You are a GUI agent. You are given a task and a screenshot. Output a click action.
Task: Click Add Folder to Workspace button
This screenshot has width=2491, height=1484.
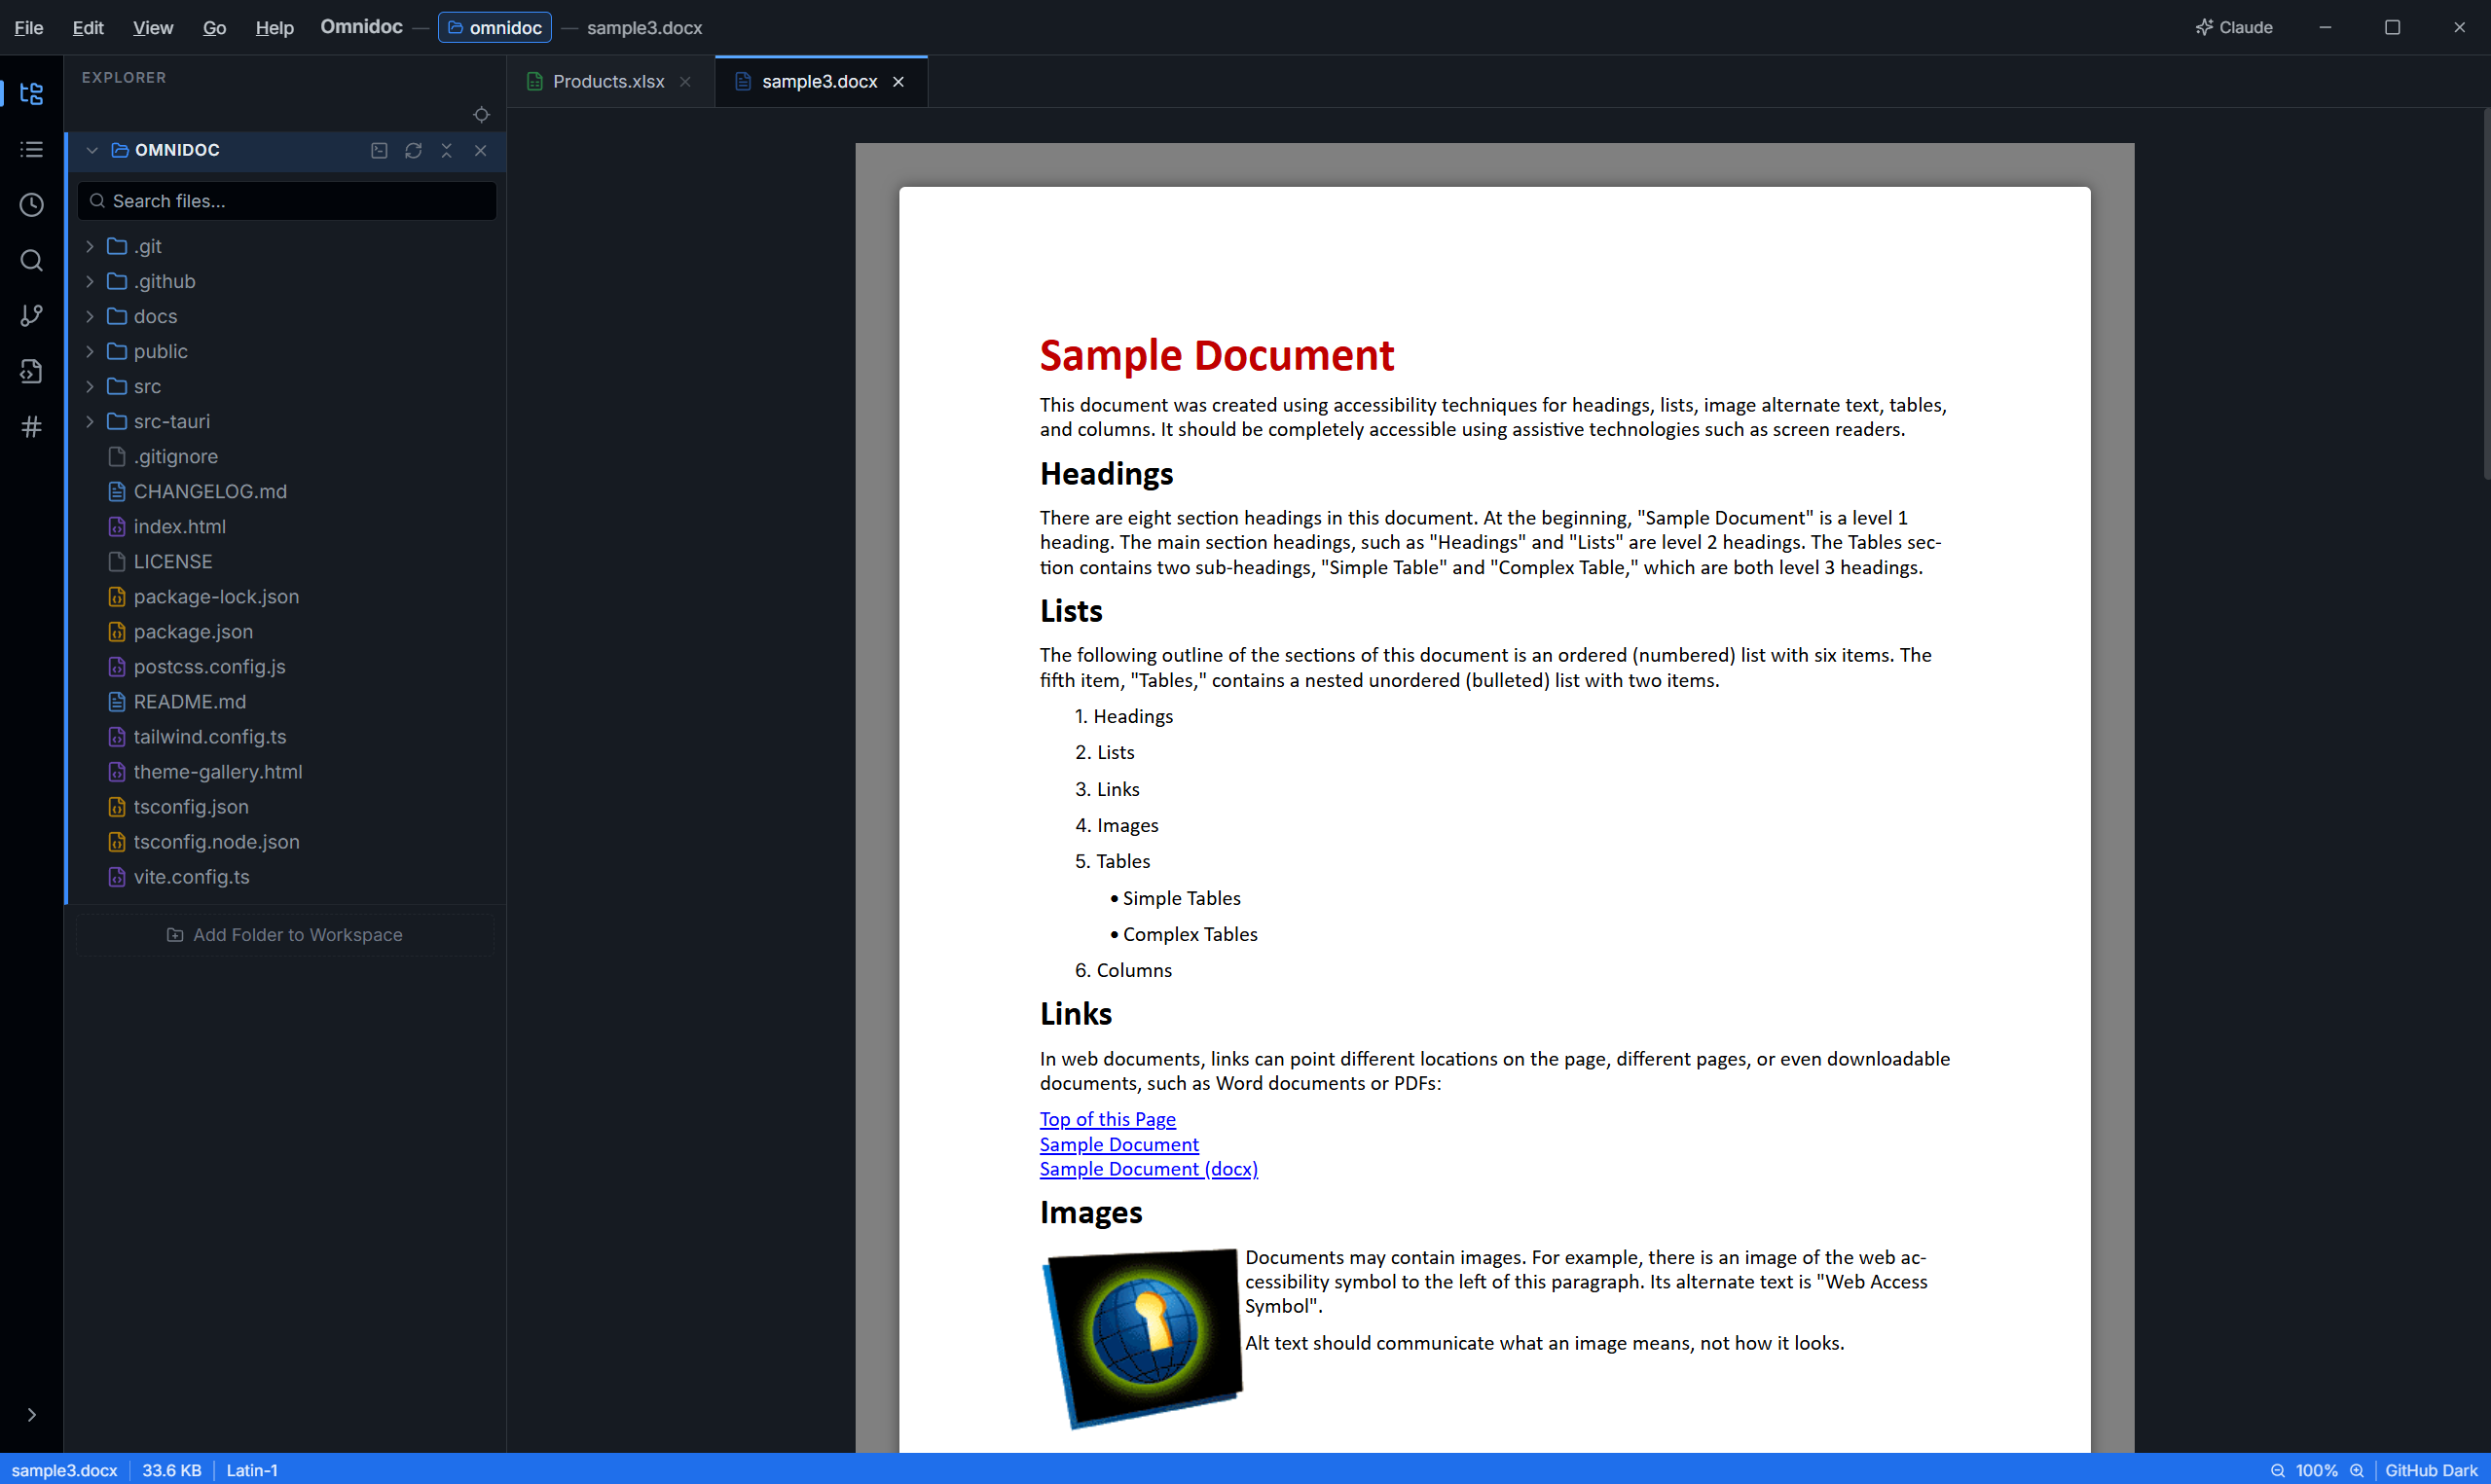click(285, 935)
